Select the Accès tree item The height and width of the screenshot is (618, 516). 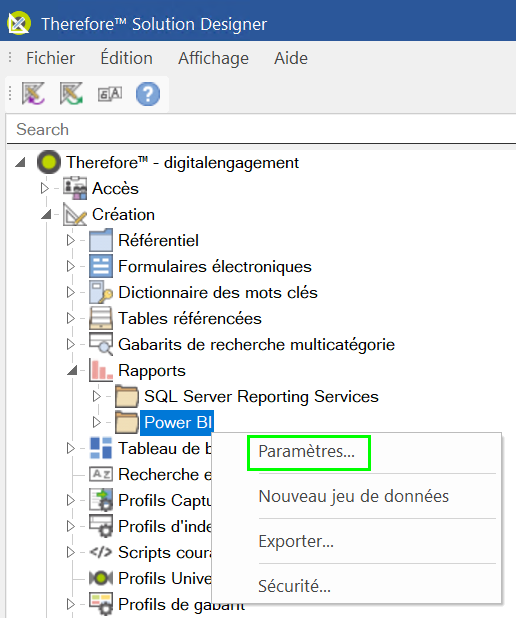click(115, 188)
